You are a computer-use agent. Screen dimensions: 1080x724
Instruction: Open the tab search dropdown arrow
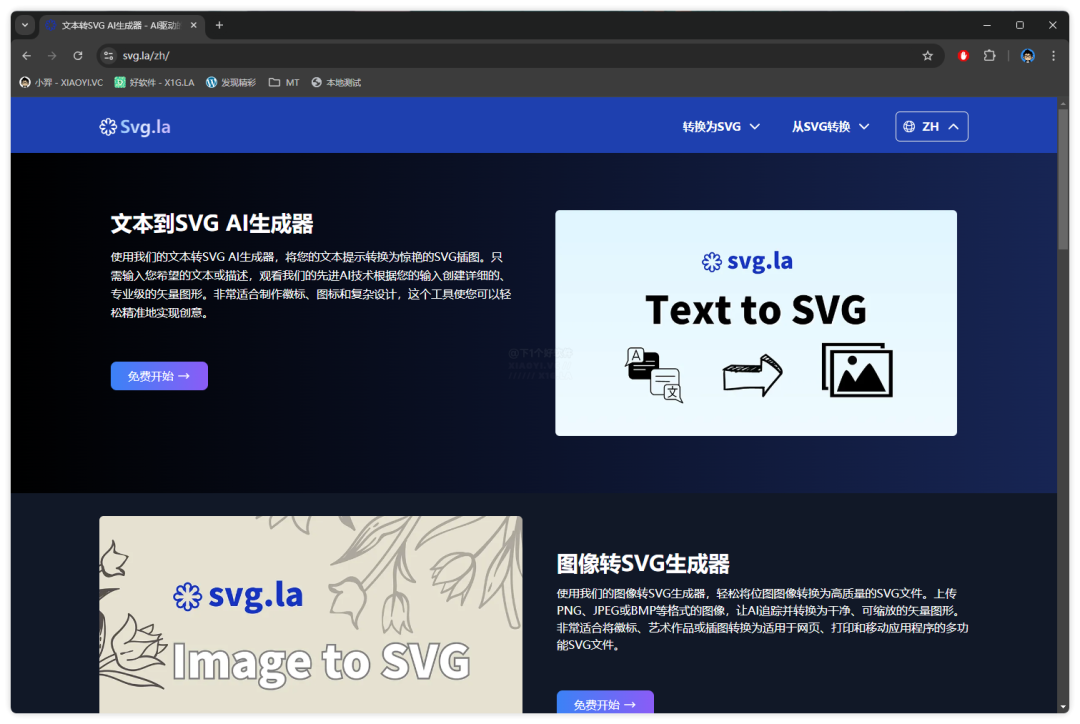25,25
